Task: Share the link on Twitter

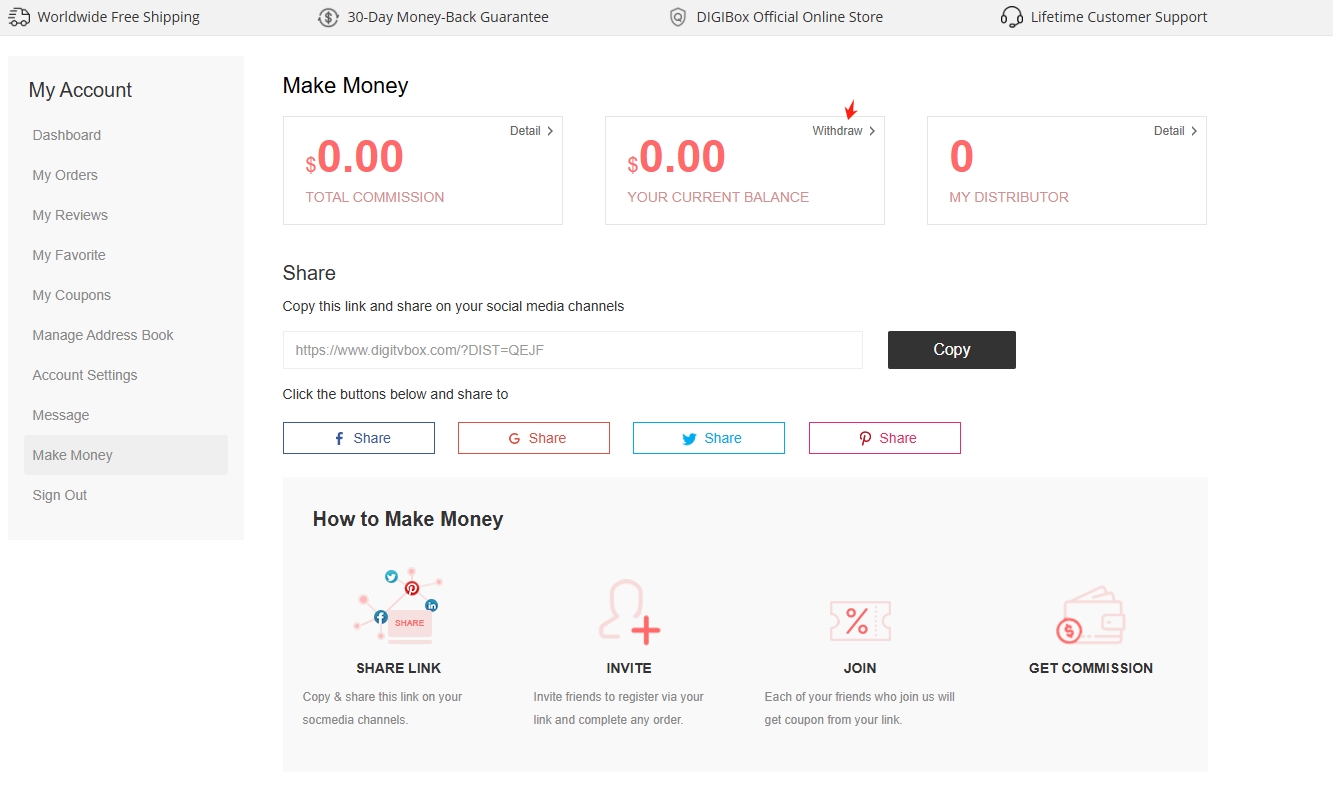Action: 709,438
